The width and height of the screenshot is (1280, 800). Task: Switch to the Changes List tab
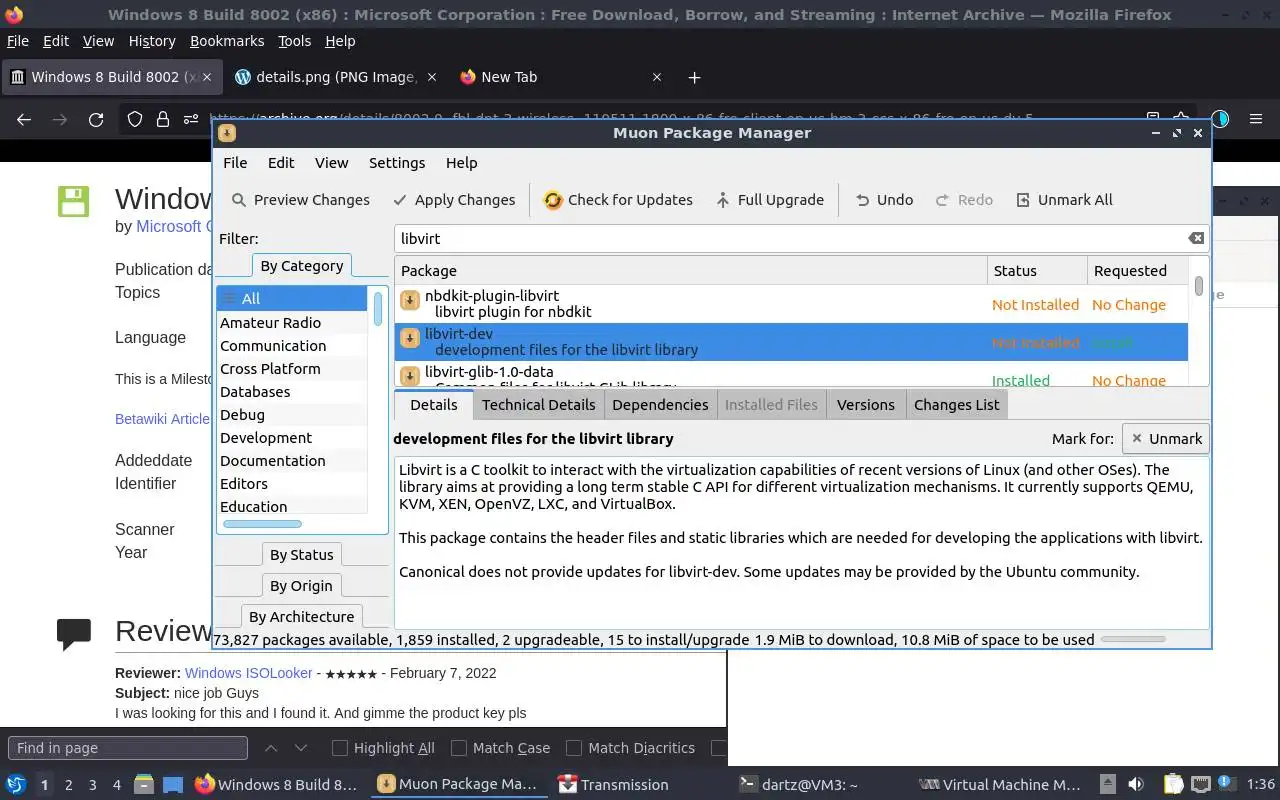point(957,404)
